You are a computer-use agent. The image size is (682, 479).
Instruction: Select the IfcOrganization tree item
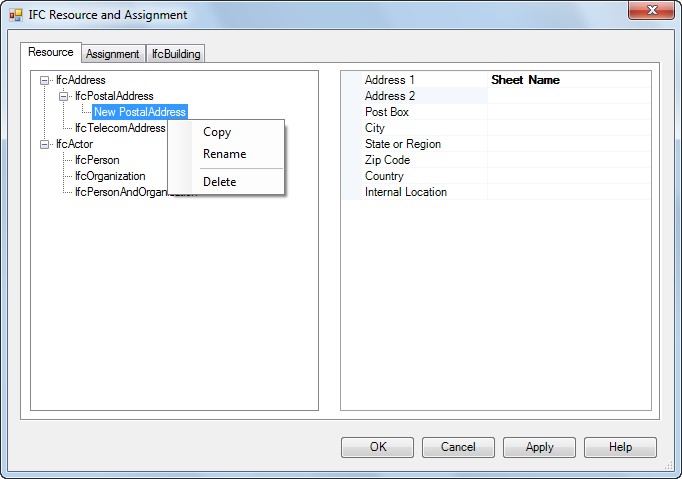110,176
